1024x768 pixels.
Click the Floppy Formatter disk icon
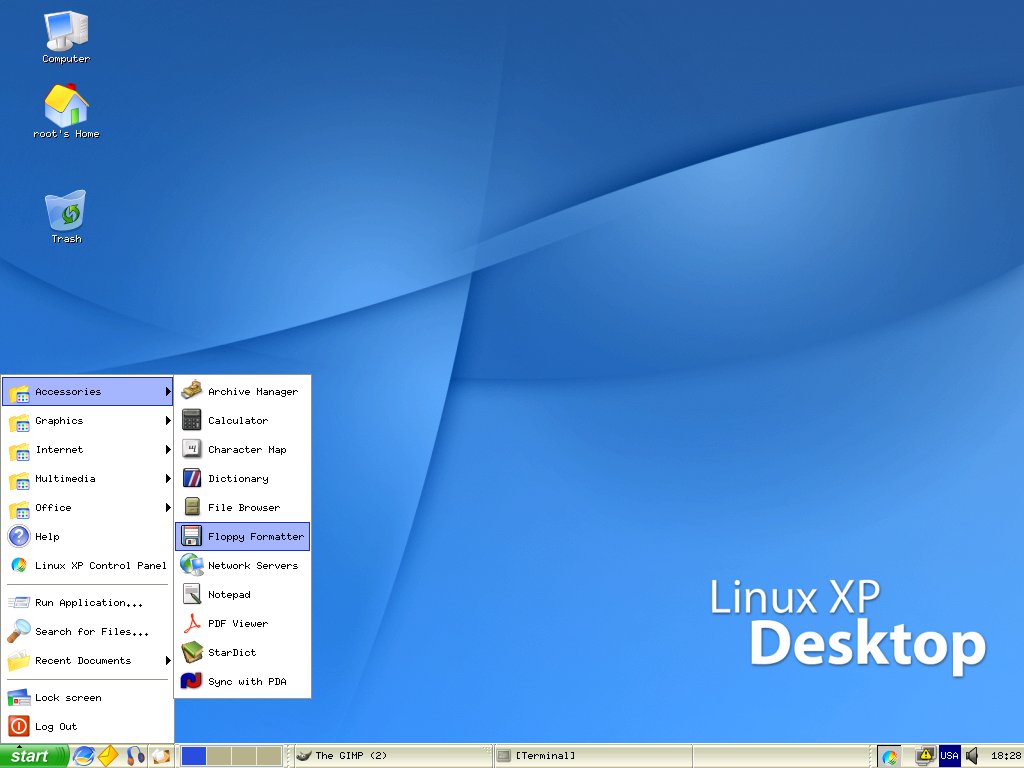tap(192, 536)
